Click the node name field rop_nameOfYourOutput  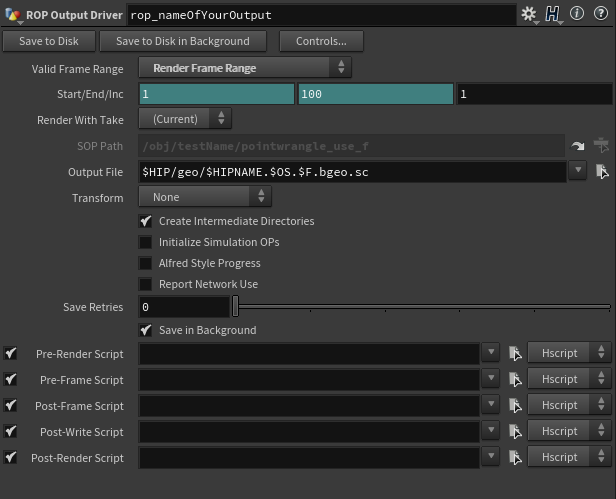tap(321, 15)
